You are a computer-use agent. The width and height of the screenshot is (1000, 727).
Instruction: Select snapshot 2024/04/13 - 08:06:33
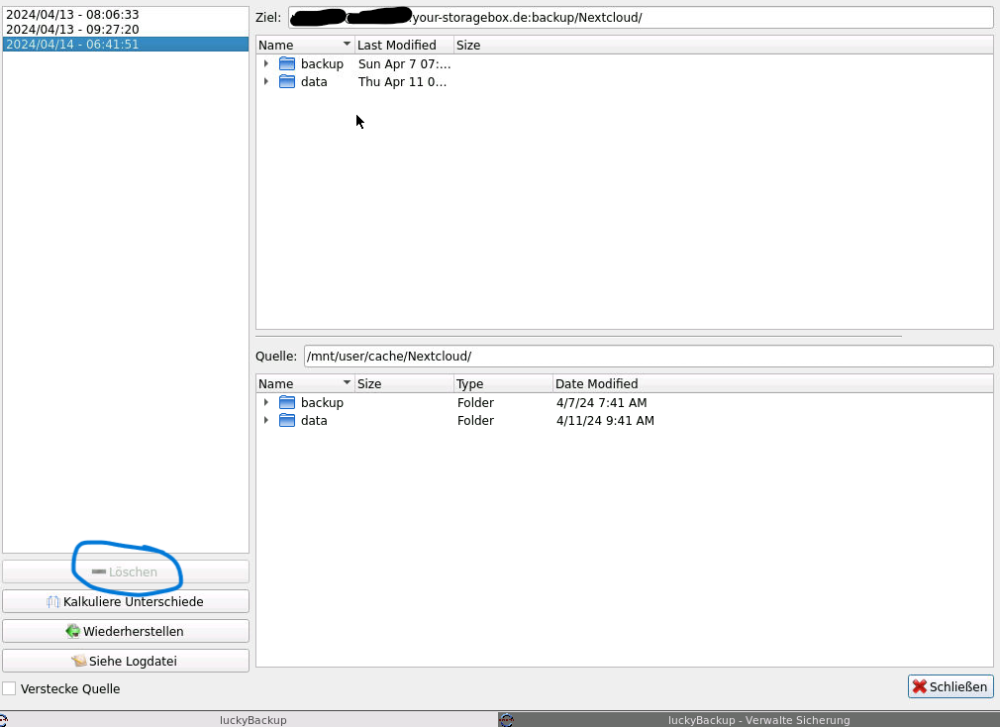(x=126, y=14)
